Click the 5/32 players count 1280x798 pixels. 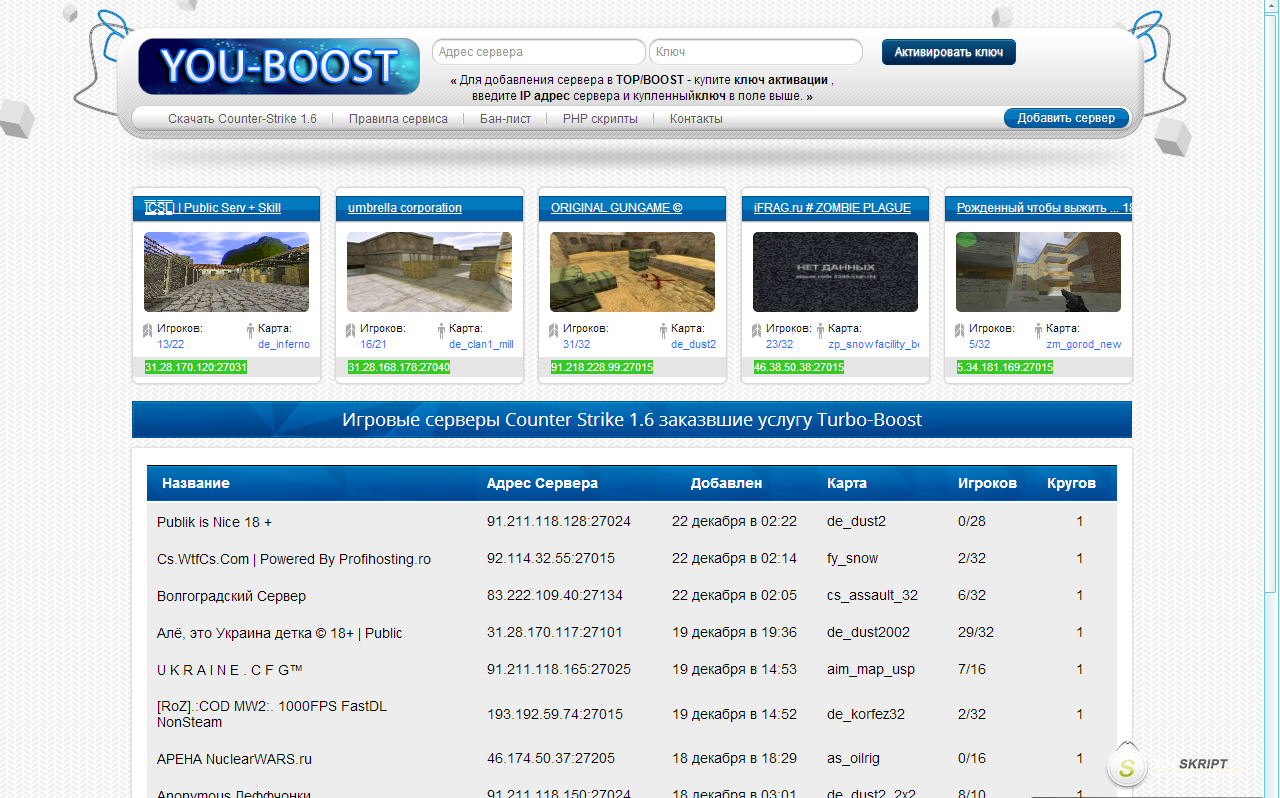[x=980, y=344]
